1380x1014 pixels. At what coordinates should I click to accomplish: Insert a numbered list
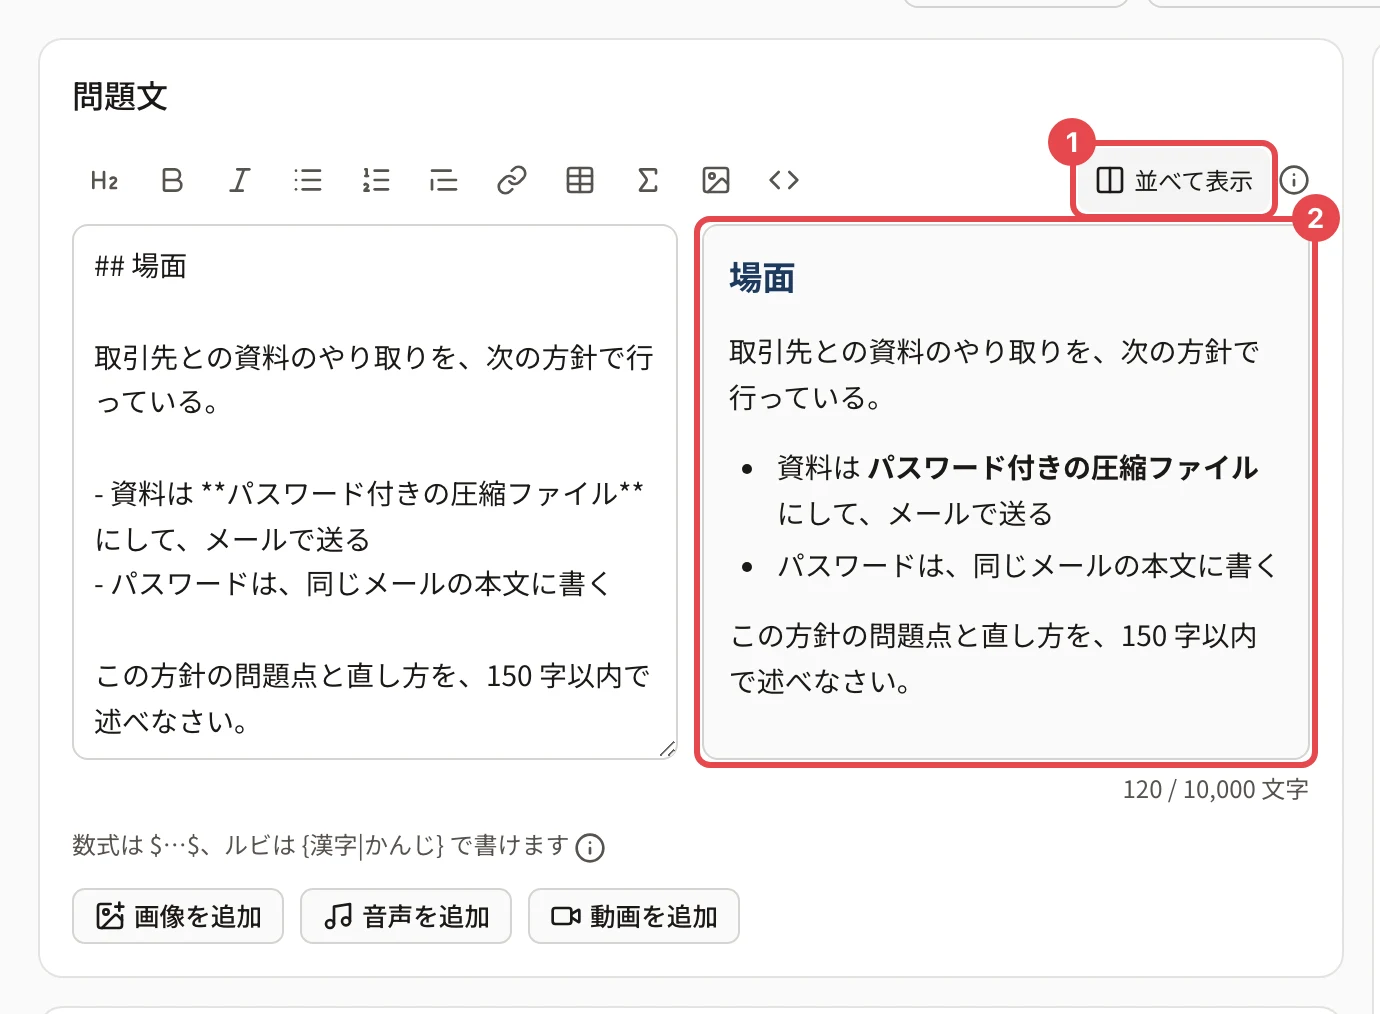376,180
